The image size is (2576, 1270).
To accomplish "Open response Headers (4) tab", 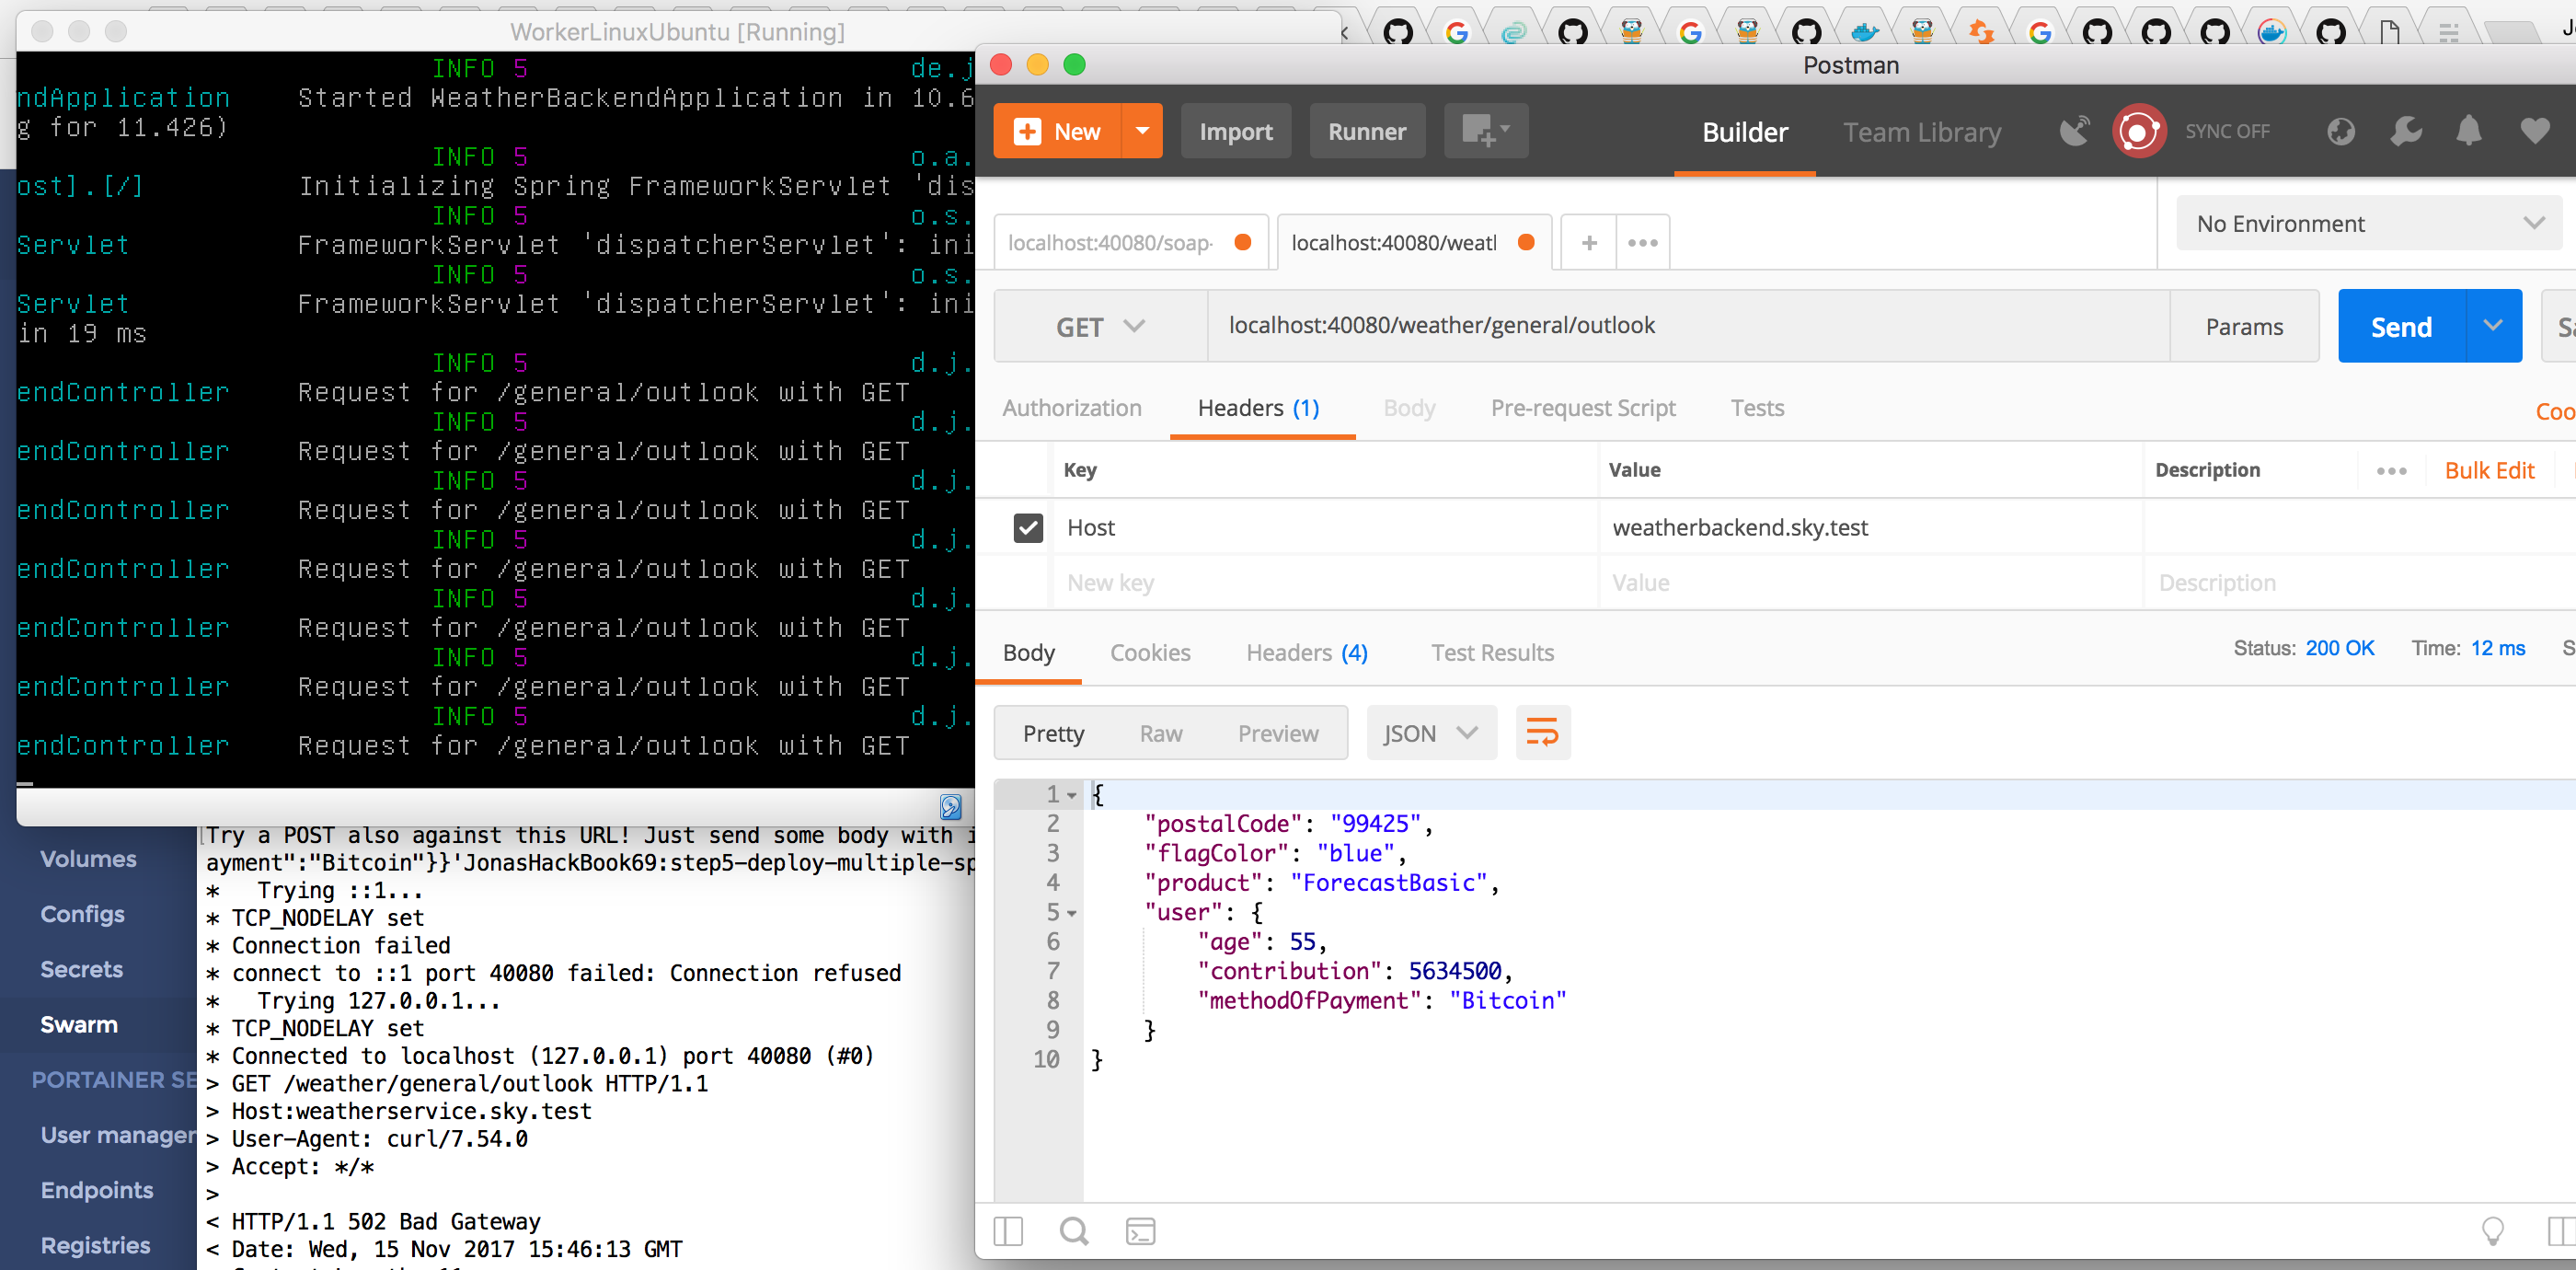I will tap(1306, 653).
